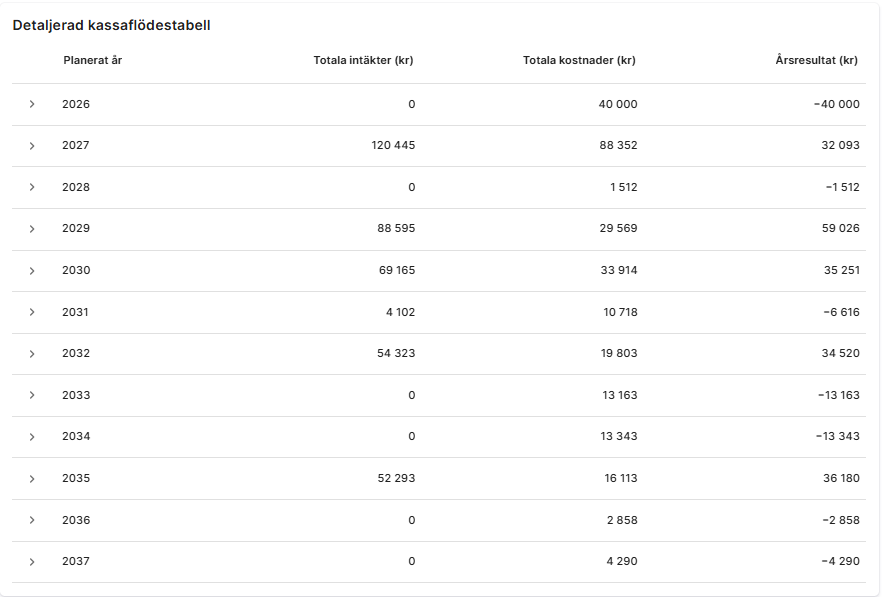Expand the 2032 row chevron
This screenshot has height=597, width=882.
click(x=32, y=353)
